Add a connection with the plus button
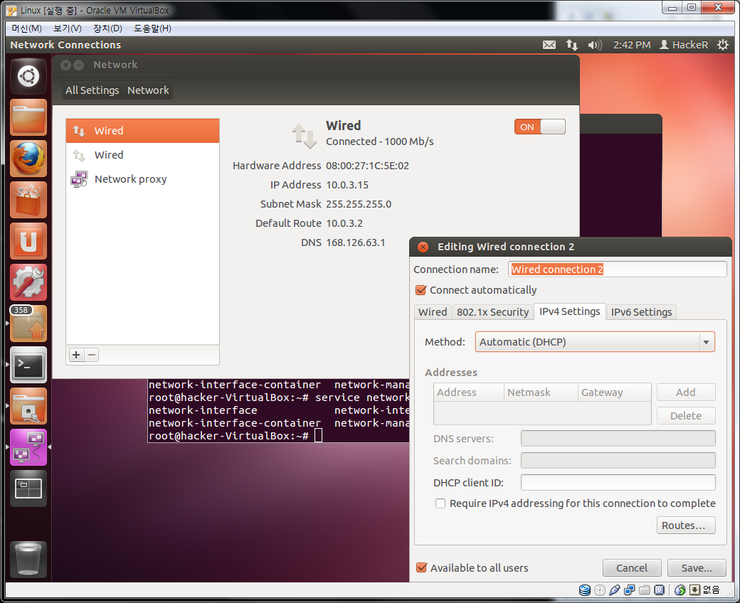This screenshot has width=740, height=603. click(76, 355)
